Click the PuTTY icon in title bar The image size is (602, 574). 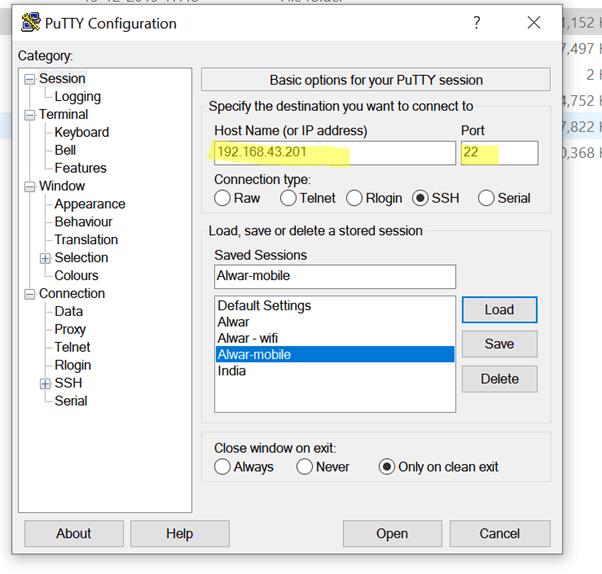coord(31,22)
